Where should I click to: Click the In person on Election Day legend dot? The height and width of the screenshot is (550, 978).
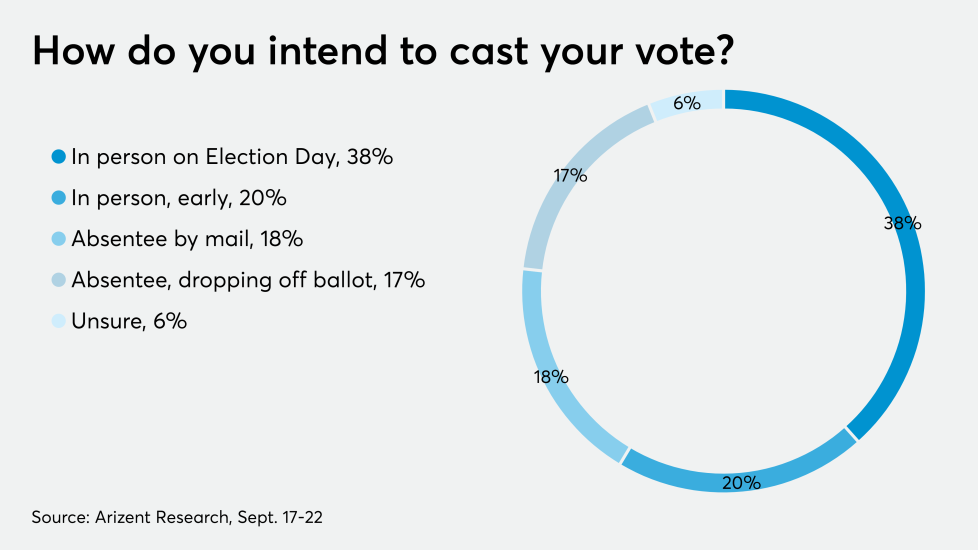(x=58, y=157)
